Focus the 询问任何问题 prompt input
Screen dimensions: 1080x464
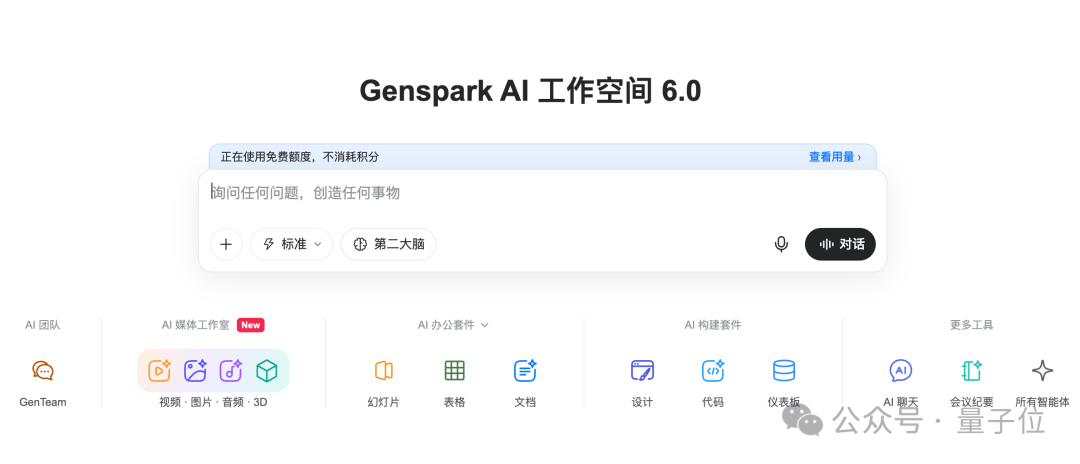[x=543, y=193]
